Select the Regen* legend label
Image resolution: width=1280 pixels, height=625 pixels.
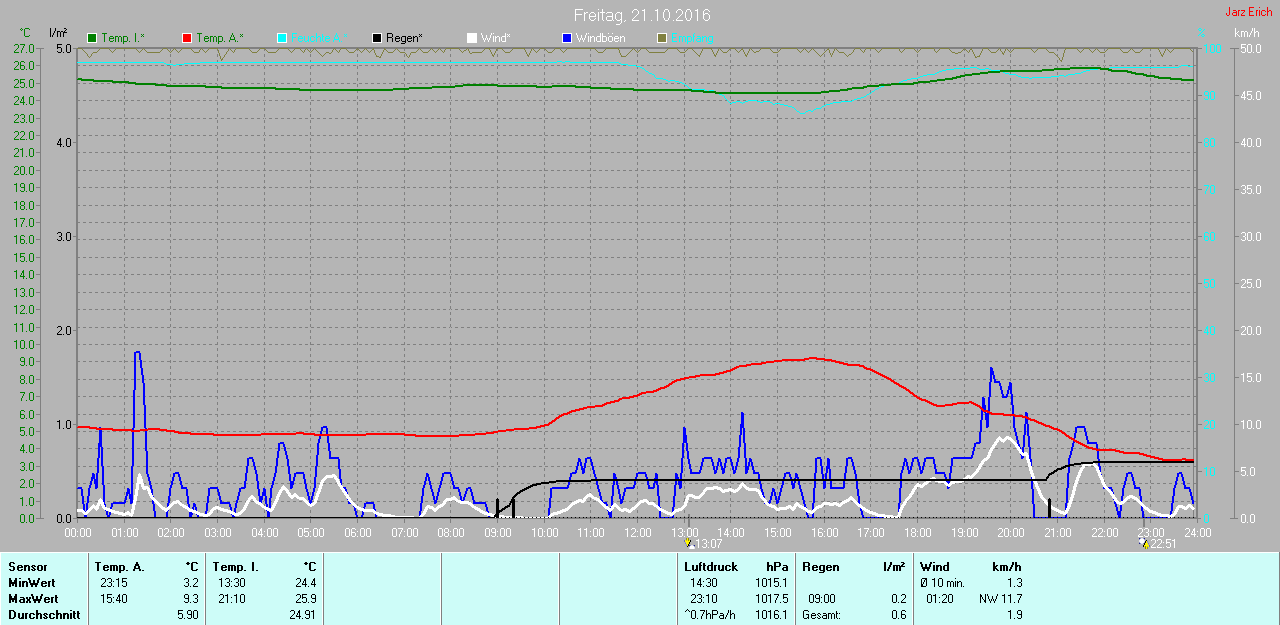tap(404, 38)
